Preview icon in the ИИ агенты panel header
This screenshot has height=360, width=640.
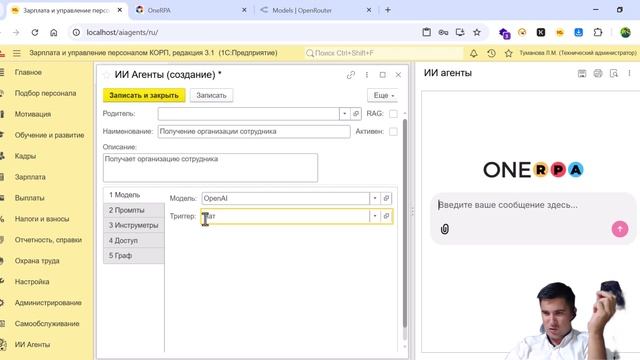pos(613,73)
